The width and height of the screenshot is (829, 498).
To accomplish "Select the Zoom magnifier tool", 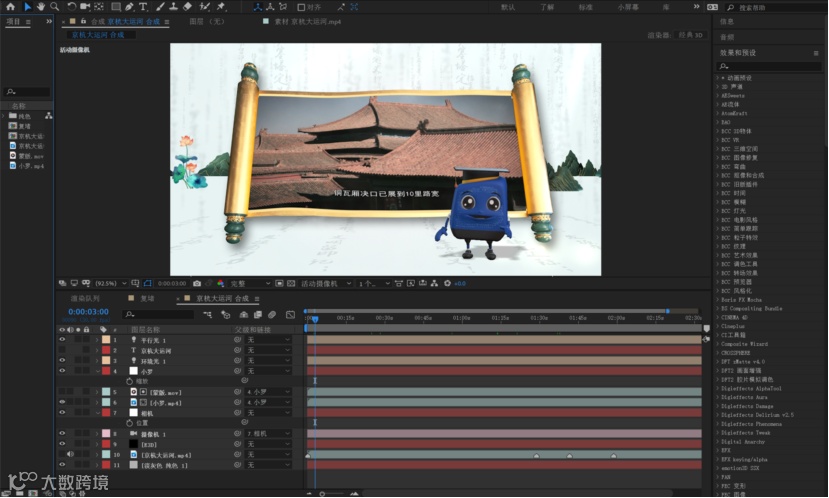I will coord(54,7).
